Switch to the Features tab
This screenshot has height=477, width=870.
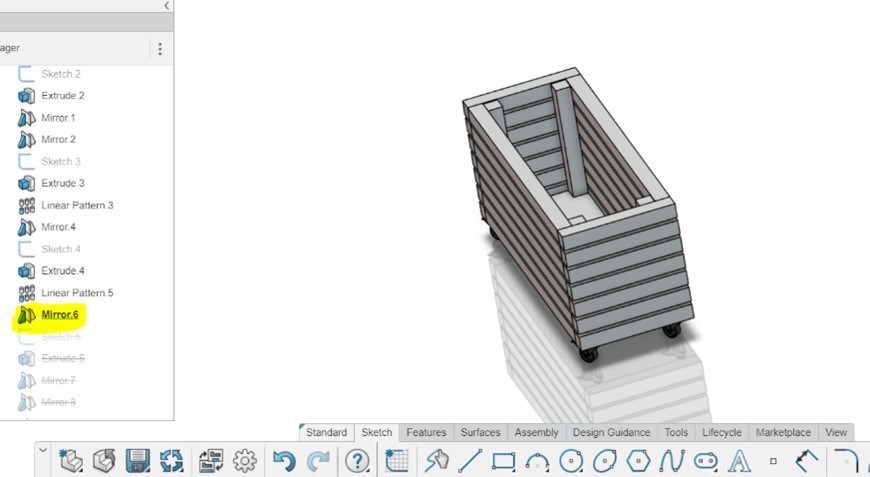click(x=426, y=432)
